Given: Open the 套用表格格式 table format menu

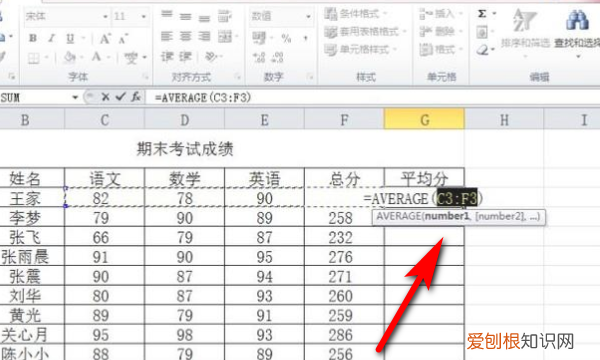Looking at the screenshot, I should pyautogui.click(x=365, y=31).
